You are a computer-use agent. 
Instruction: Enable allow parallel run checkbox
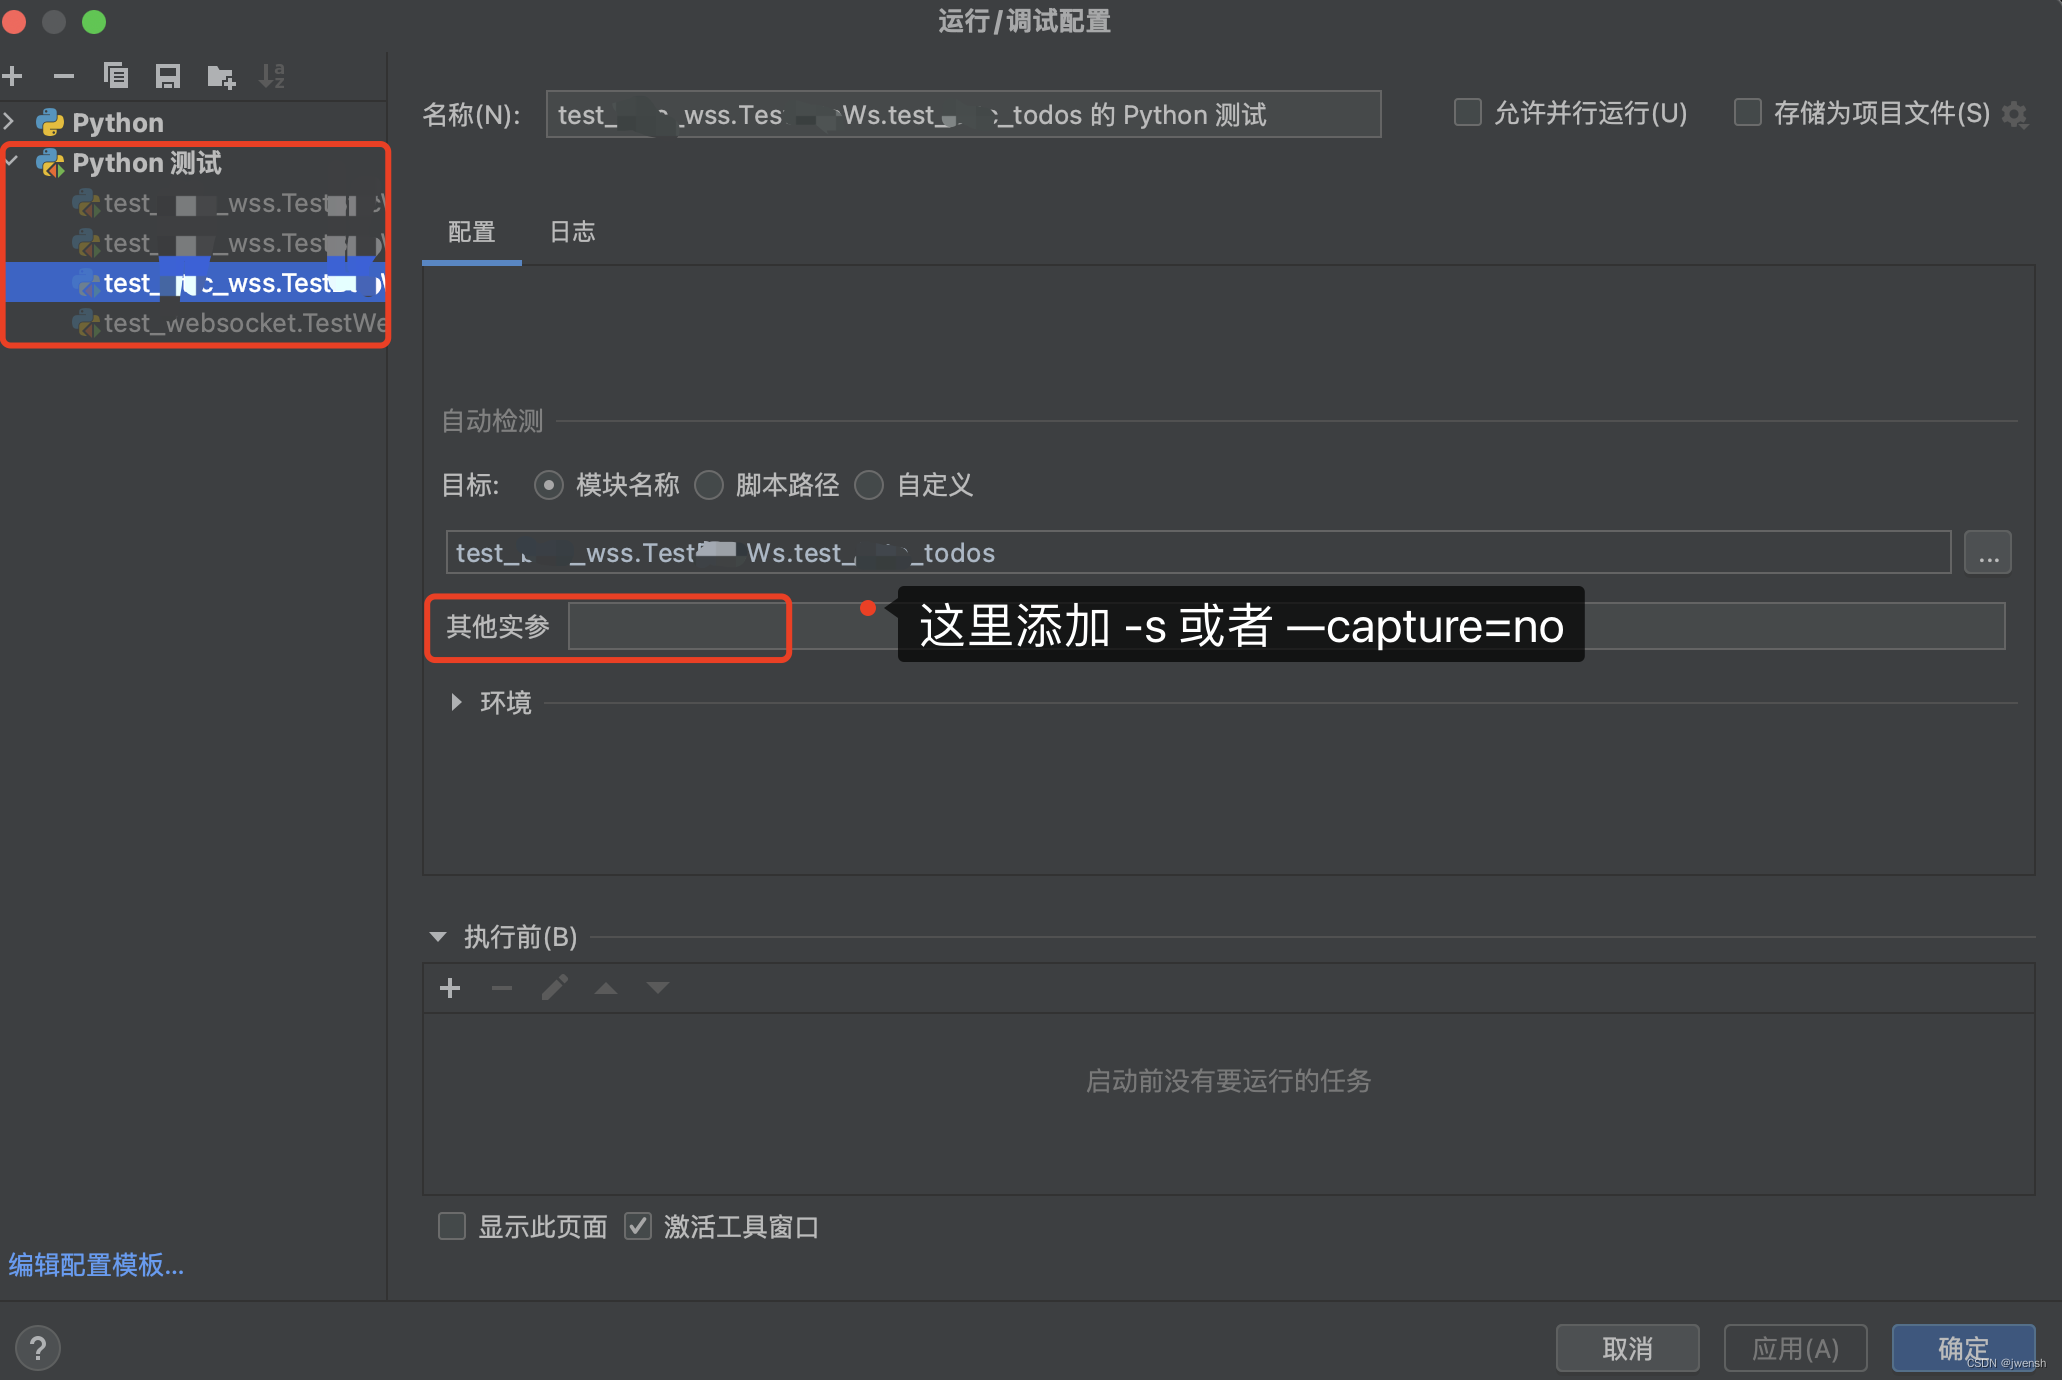(1467, 113)
